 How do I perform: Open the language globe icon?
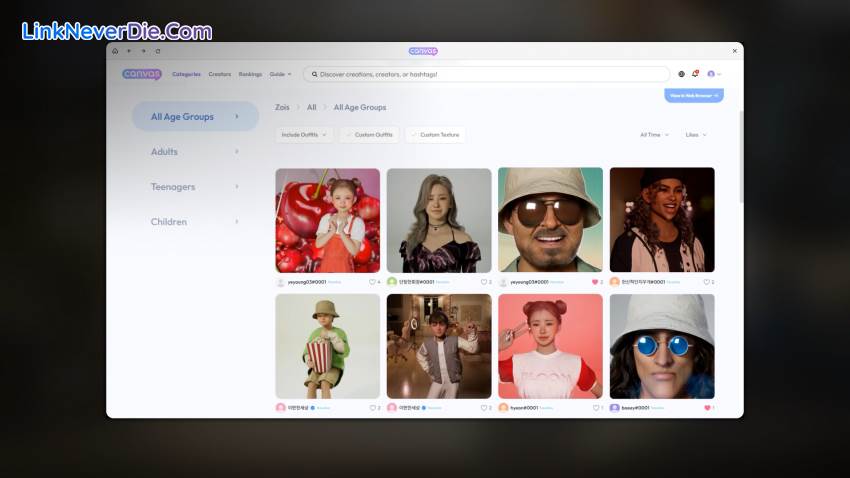(682, 74)
